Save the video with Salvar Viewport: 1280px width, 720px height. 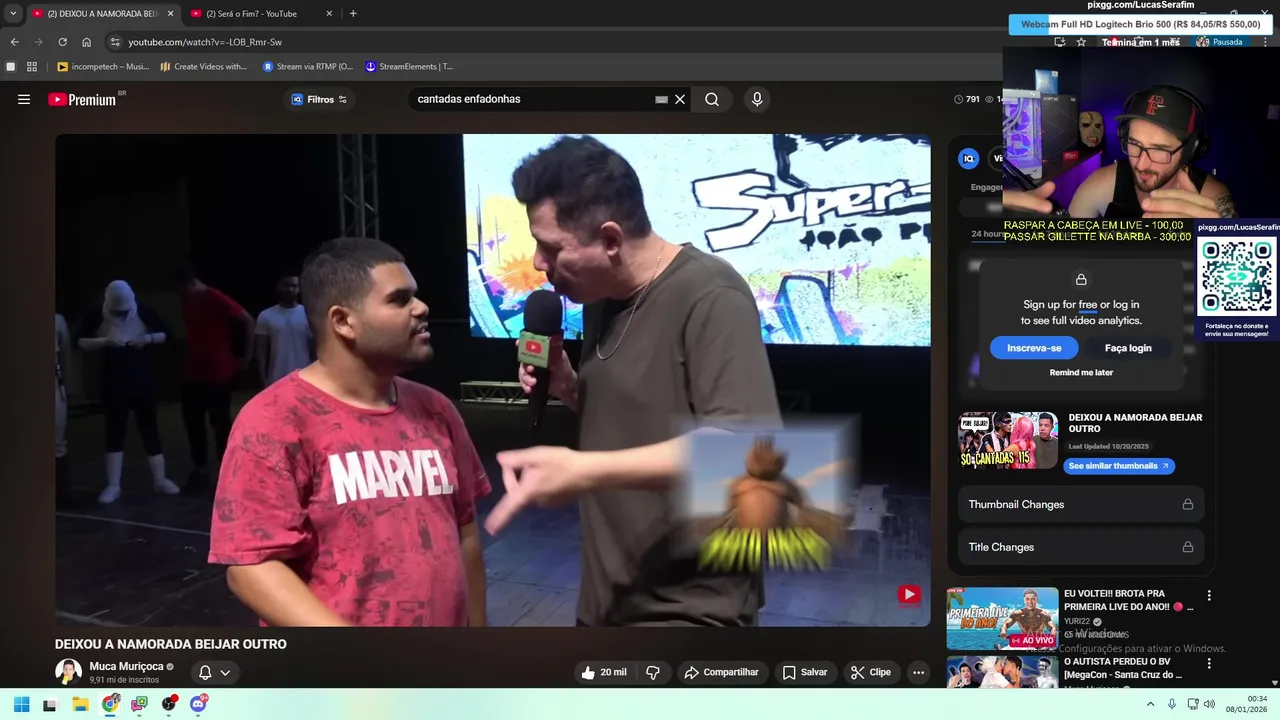(x=805, y=672)
